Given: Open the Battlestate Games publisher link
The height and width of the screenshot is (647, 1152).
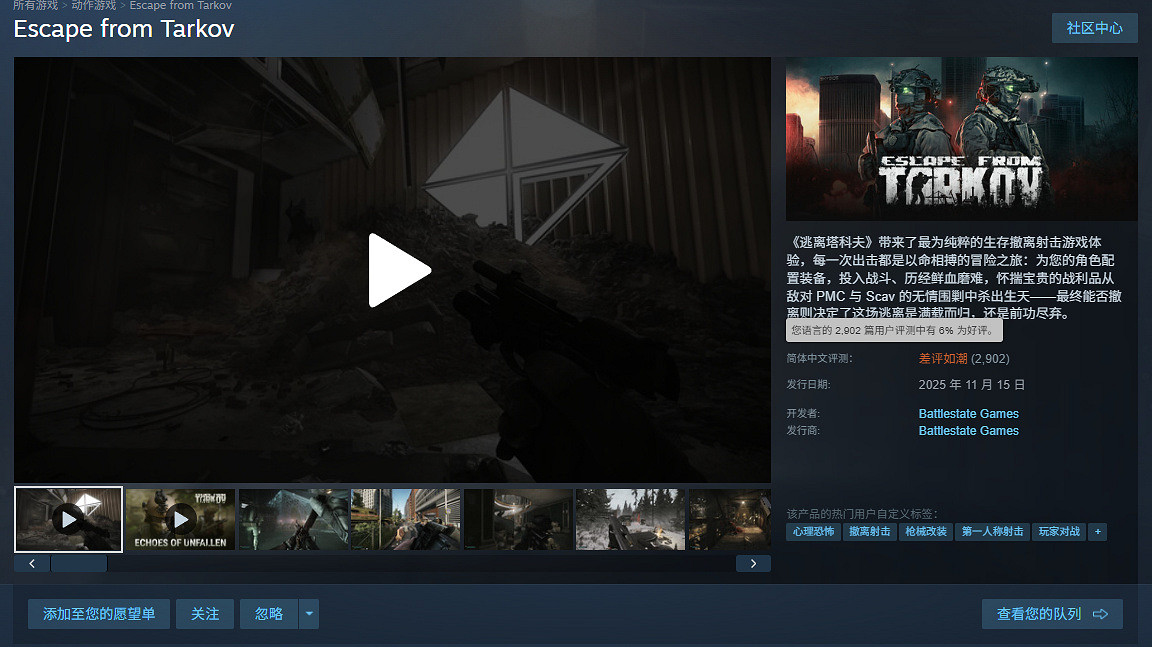Looking at the screenshot, I should tap(968, 430).
